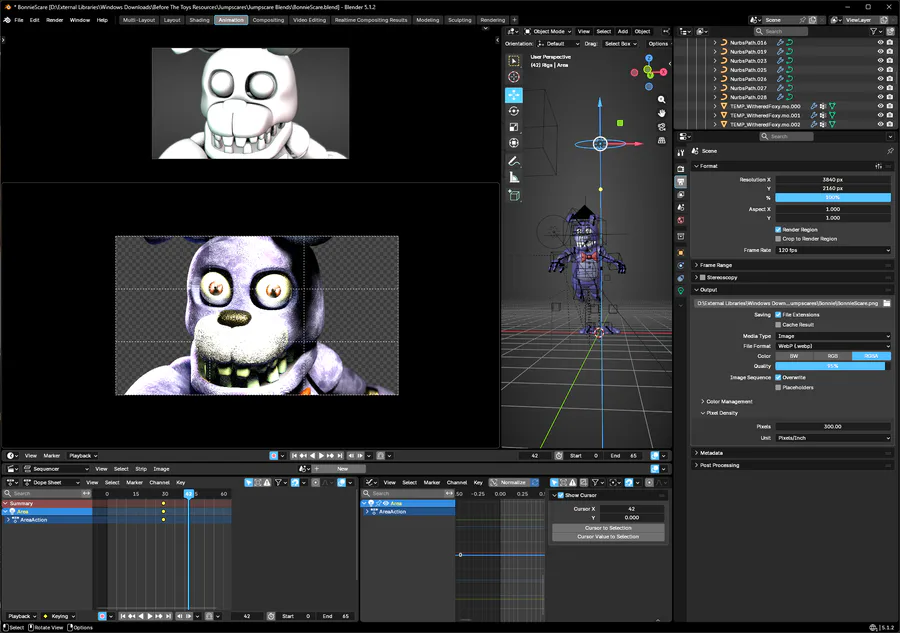Toggle Render Region checkbox
900x633 pixels.
(x=778, y=230)
